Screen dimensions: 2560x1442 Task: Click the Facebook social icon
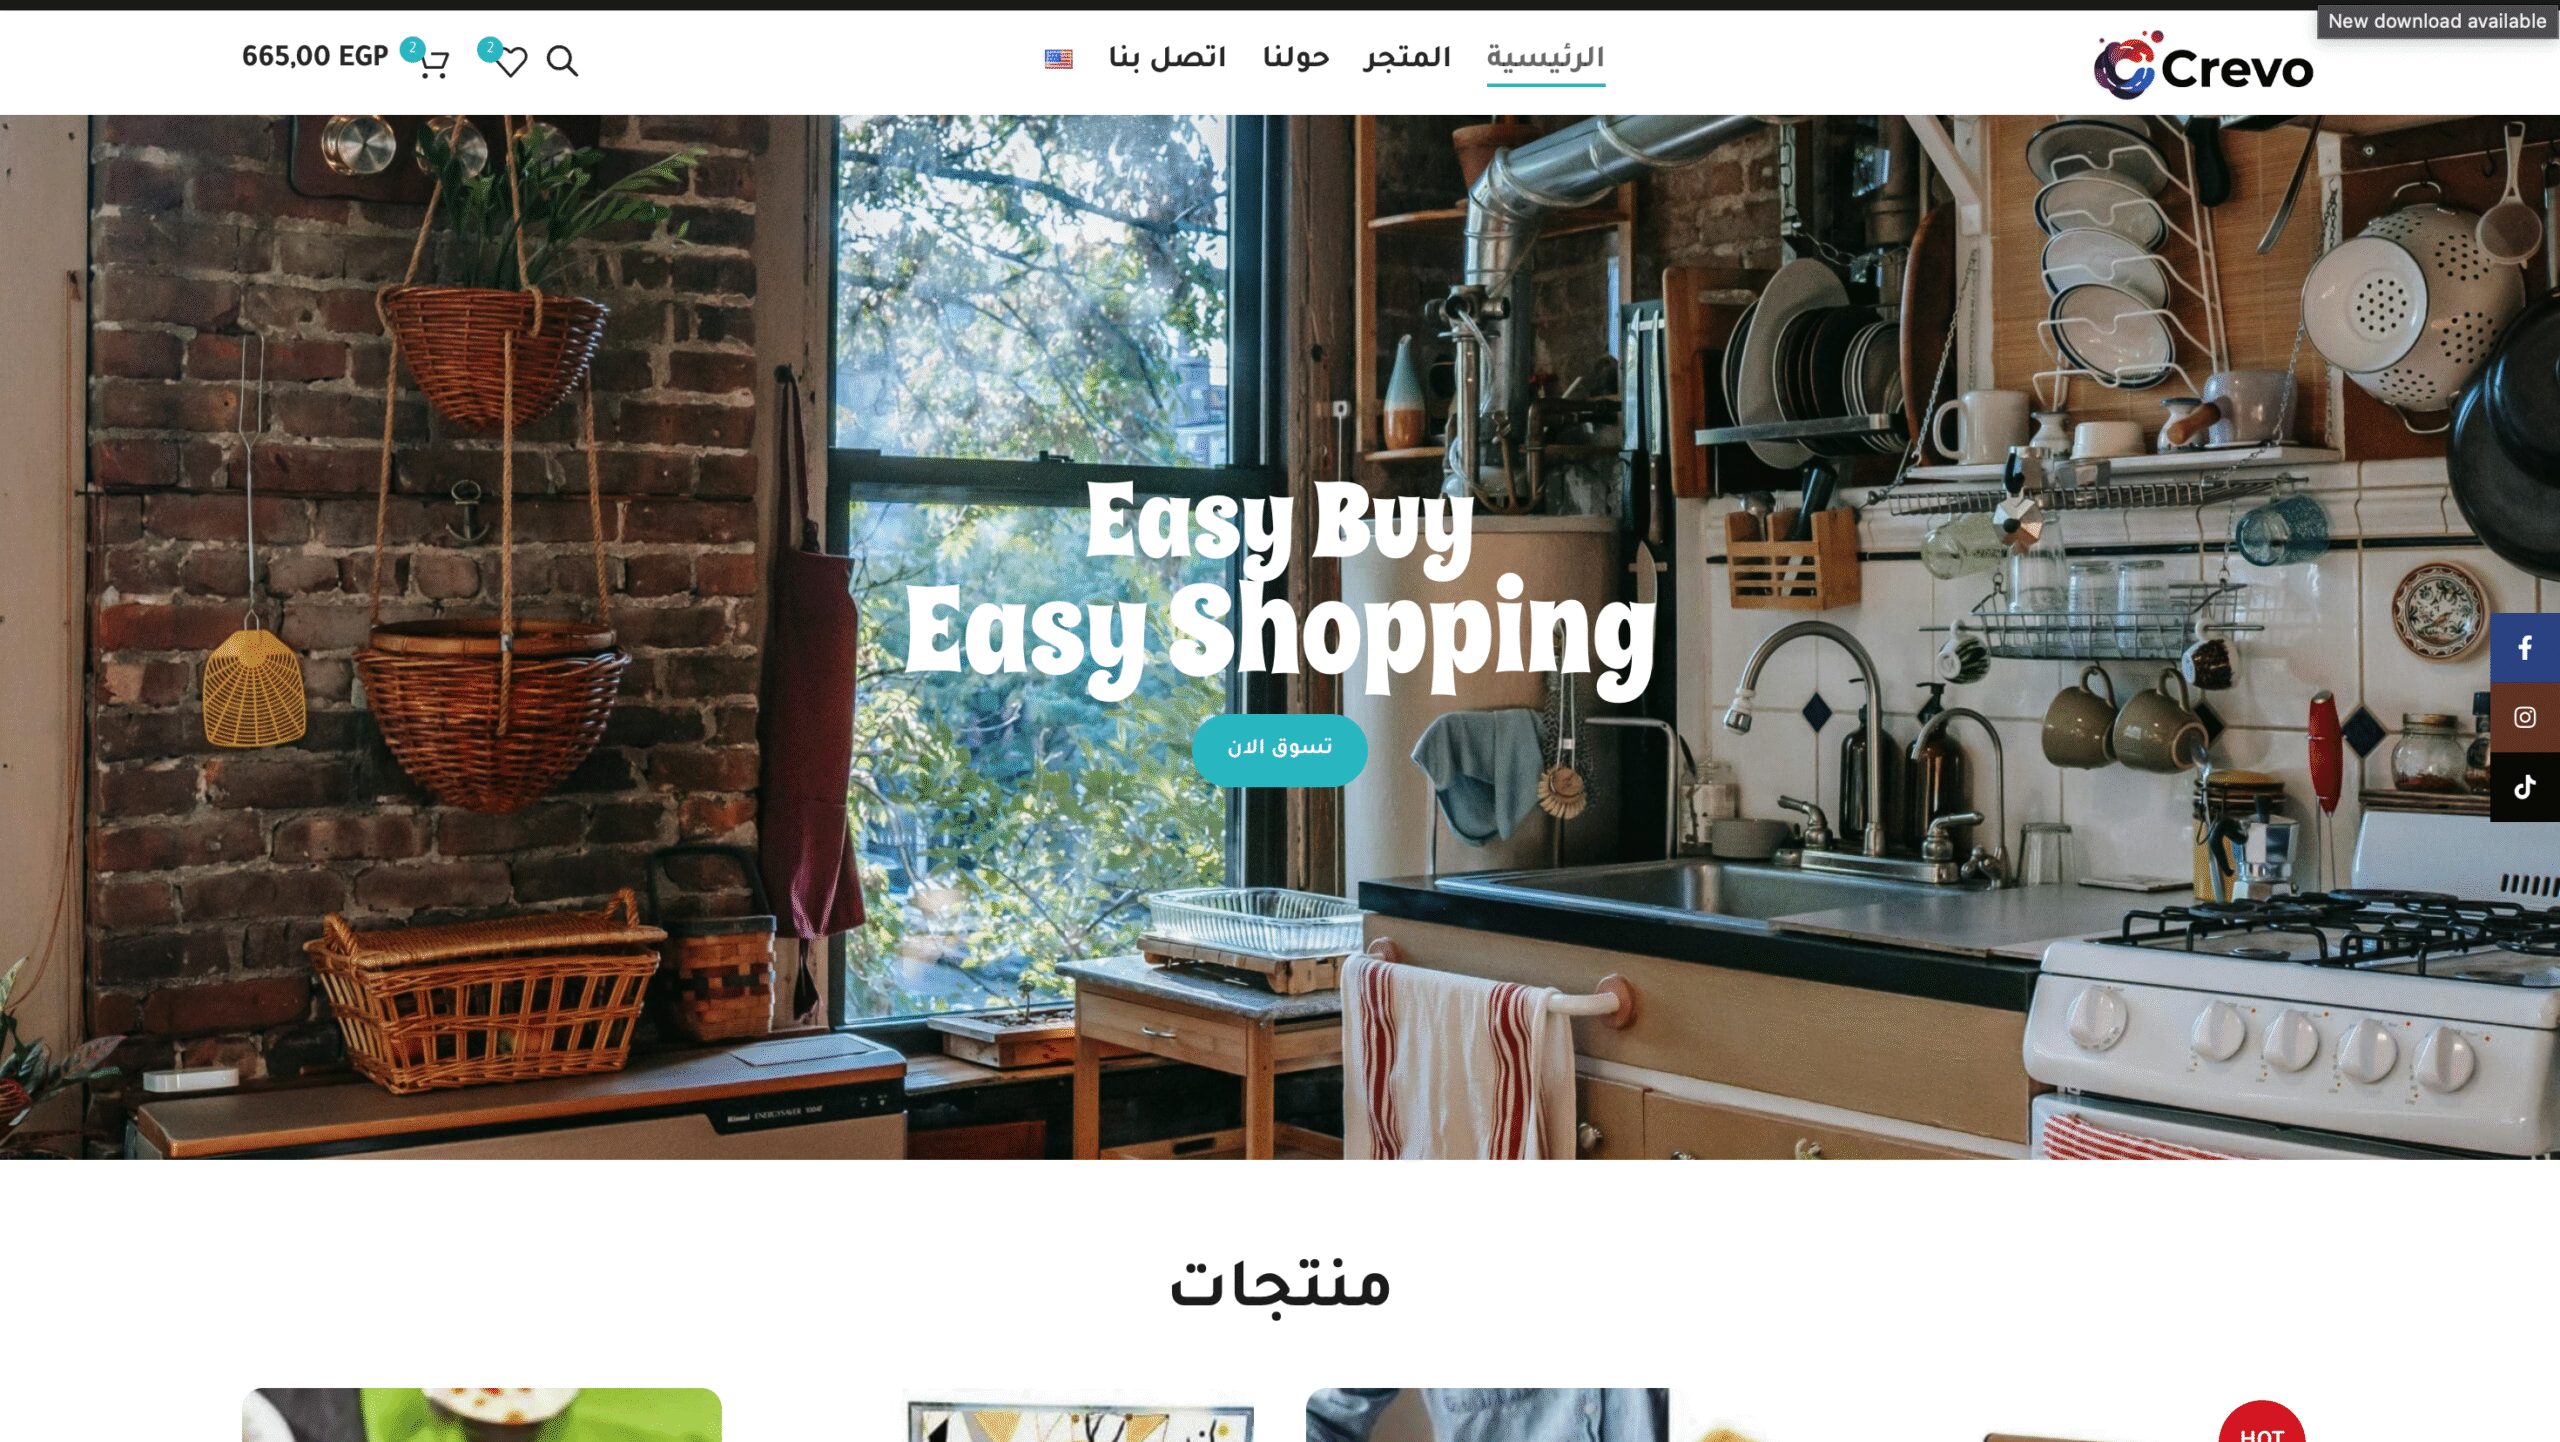click(2525, 648)
